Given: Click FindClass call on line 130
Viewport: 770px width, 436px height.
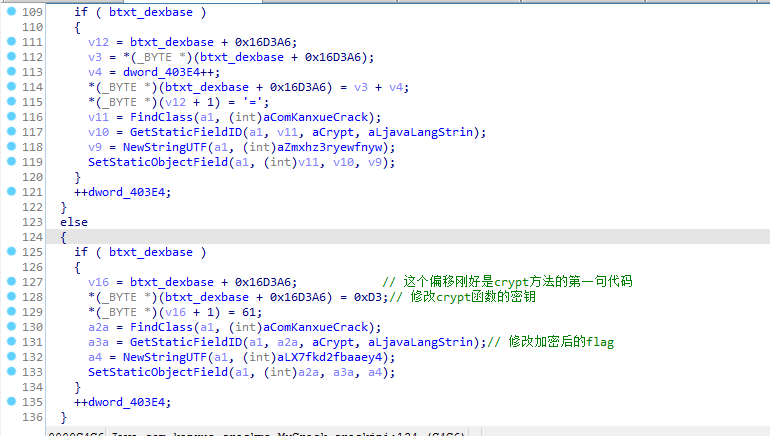Looking at the screenshot, I should (x=161, y=327).
